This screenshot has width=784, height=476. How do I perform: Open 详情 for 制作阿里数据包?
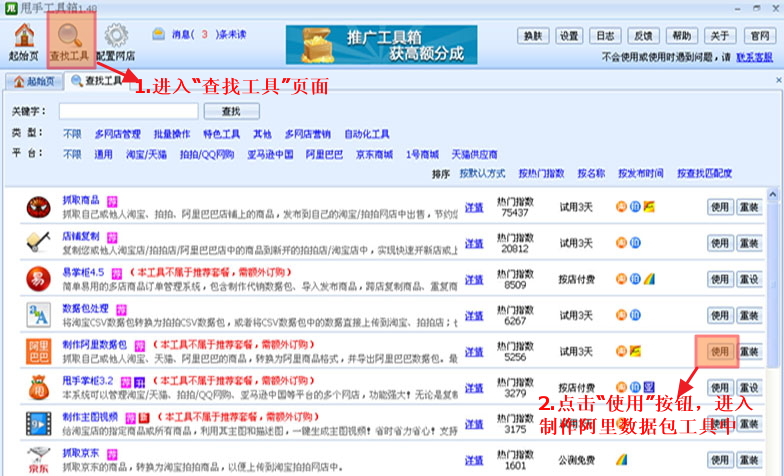click(474, 352)
